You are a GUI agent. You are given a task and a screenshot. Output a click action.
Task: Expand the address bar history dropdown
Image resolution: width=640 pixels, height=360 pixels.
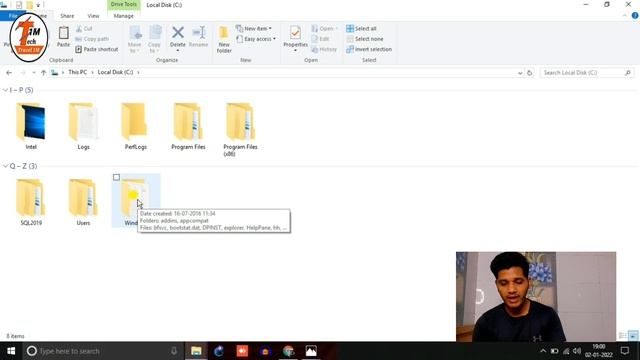[520, 73]
